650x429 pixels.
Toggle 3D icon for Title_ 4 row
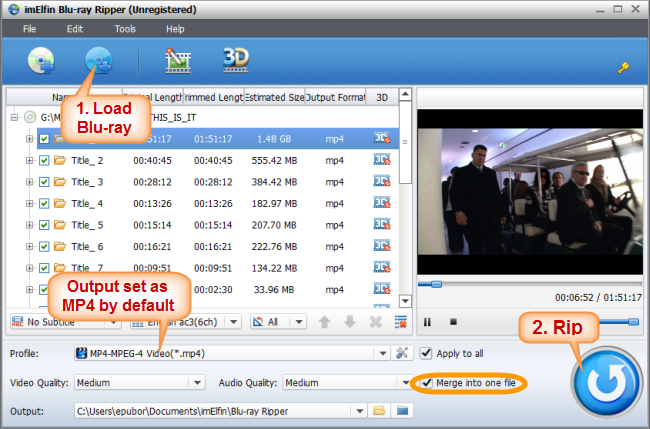click(382, 203)
